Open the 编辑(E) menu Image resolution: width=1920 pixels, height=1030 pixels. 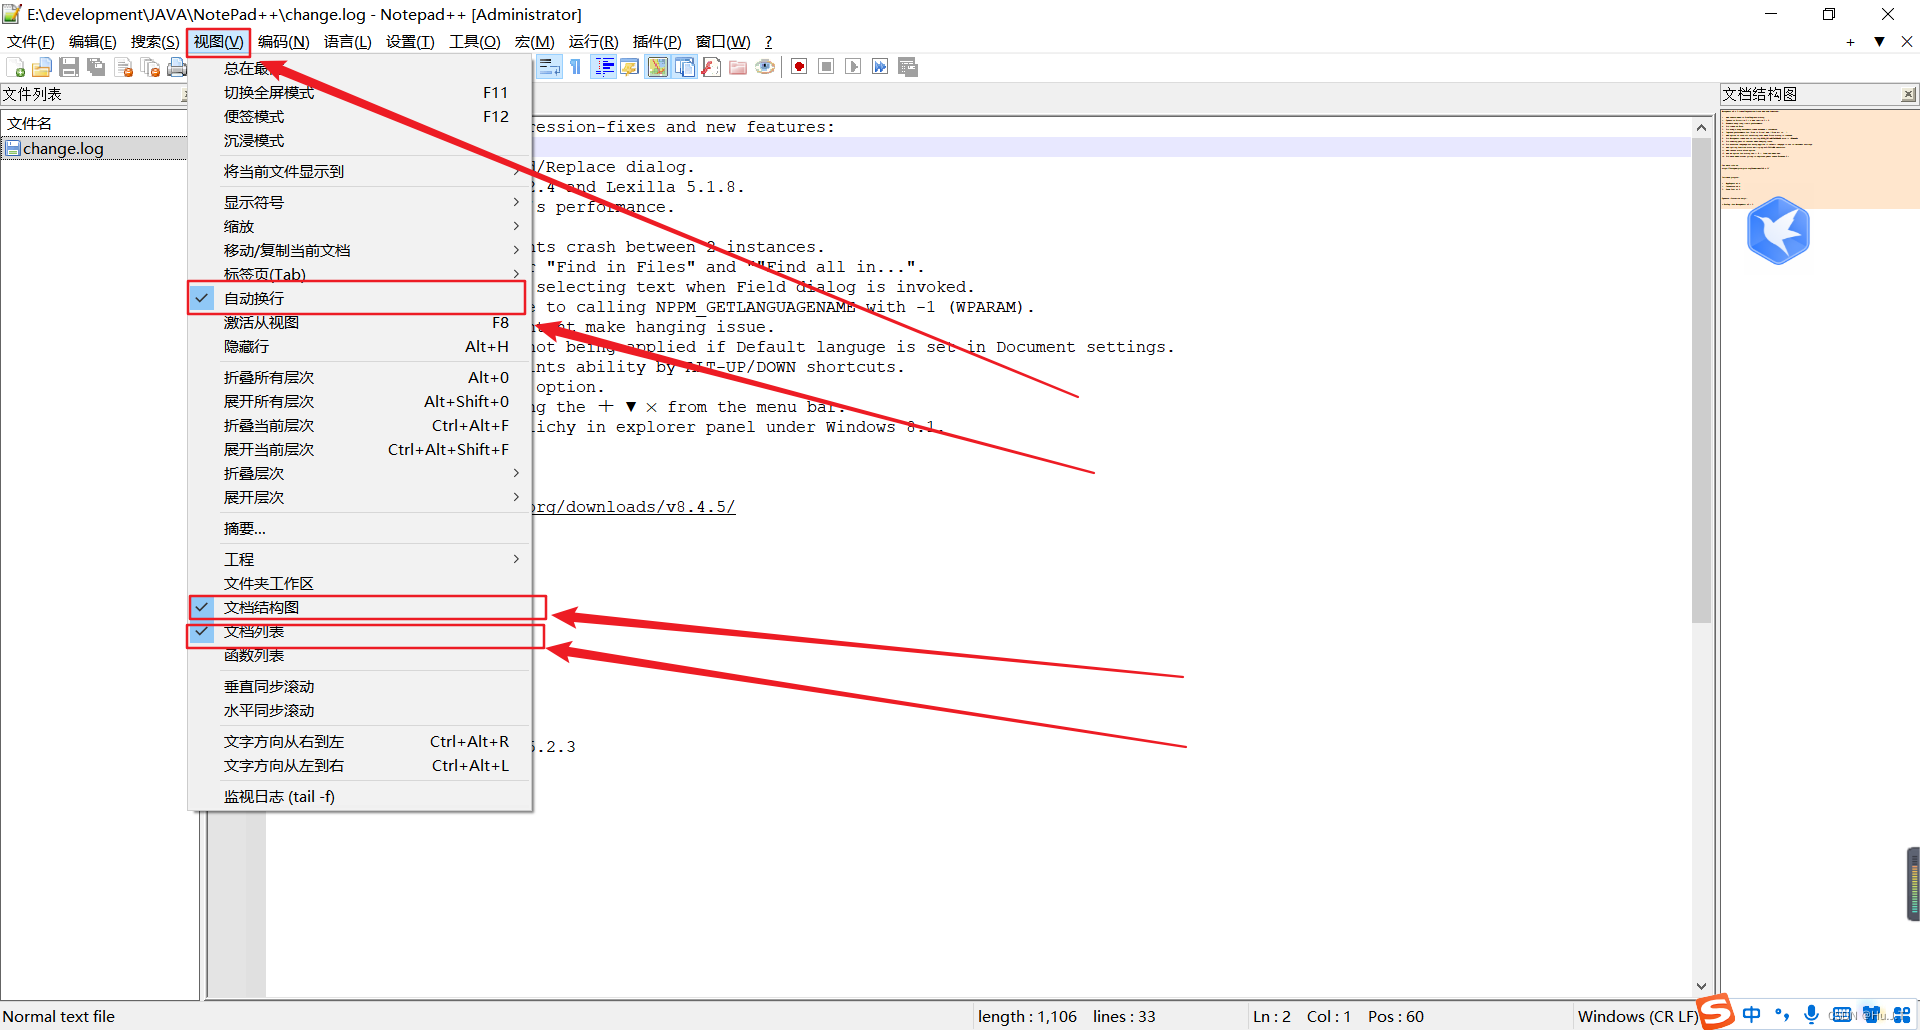[93, 41]
